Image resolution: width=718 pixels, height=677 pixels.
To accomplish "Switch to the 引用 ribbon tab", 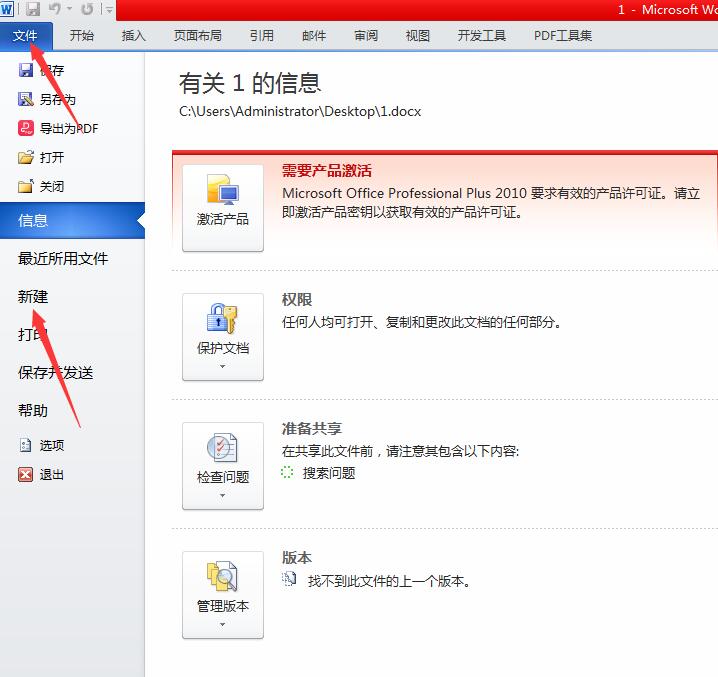I will (261, 36).
